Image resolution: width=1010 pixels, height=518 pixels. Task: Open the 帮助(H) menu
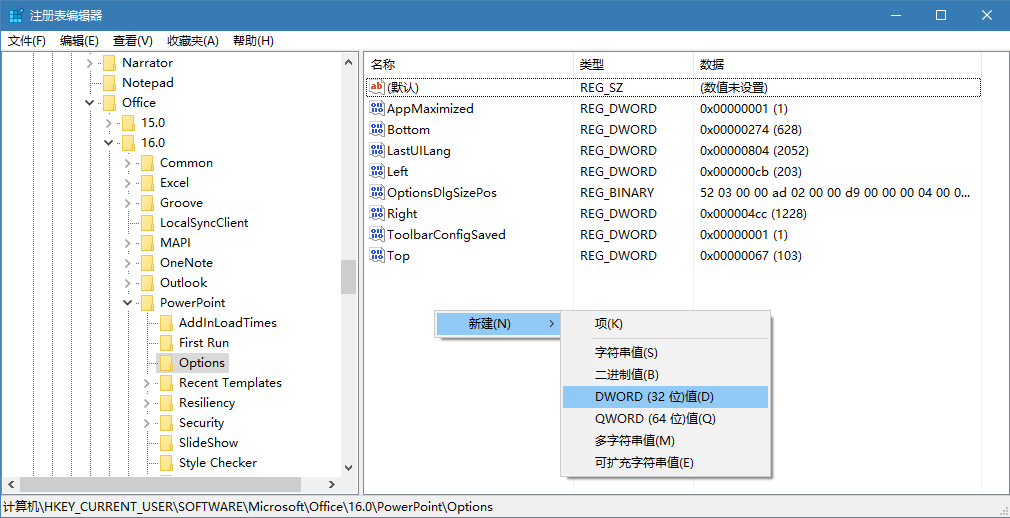[253, 41]
